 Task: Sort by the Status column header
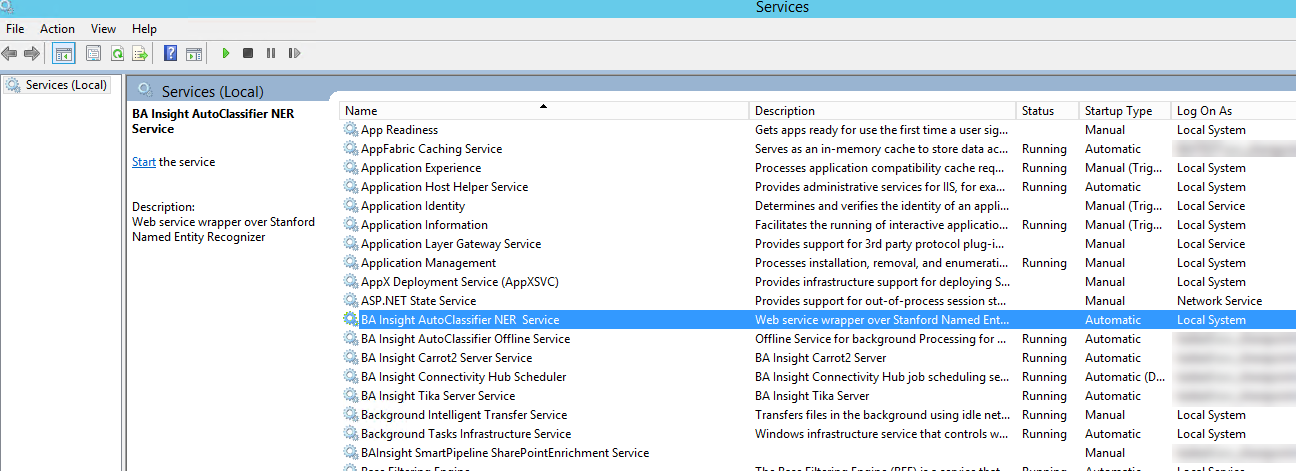[1038, 111]
